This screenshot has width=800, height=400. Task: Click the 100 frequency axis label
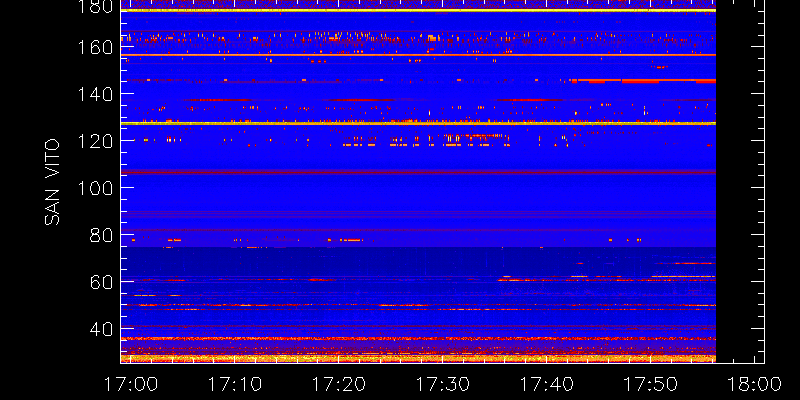point(95,188)
